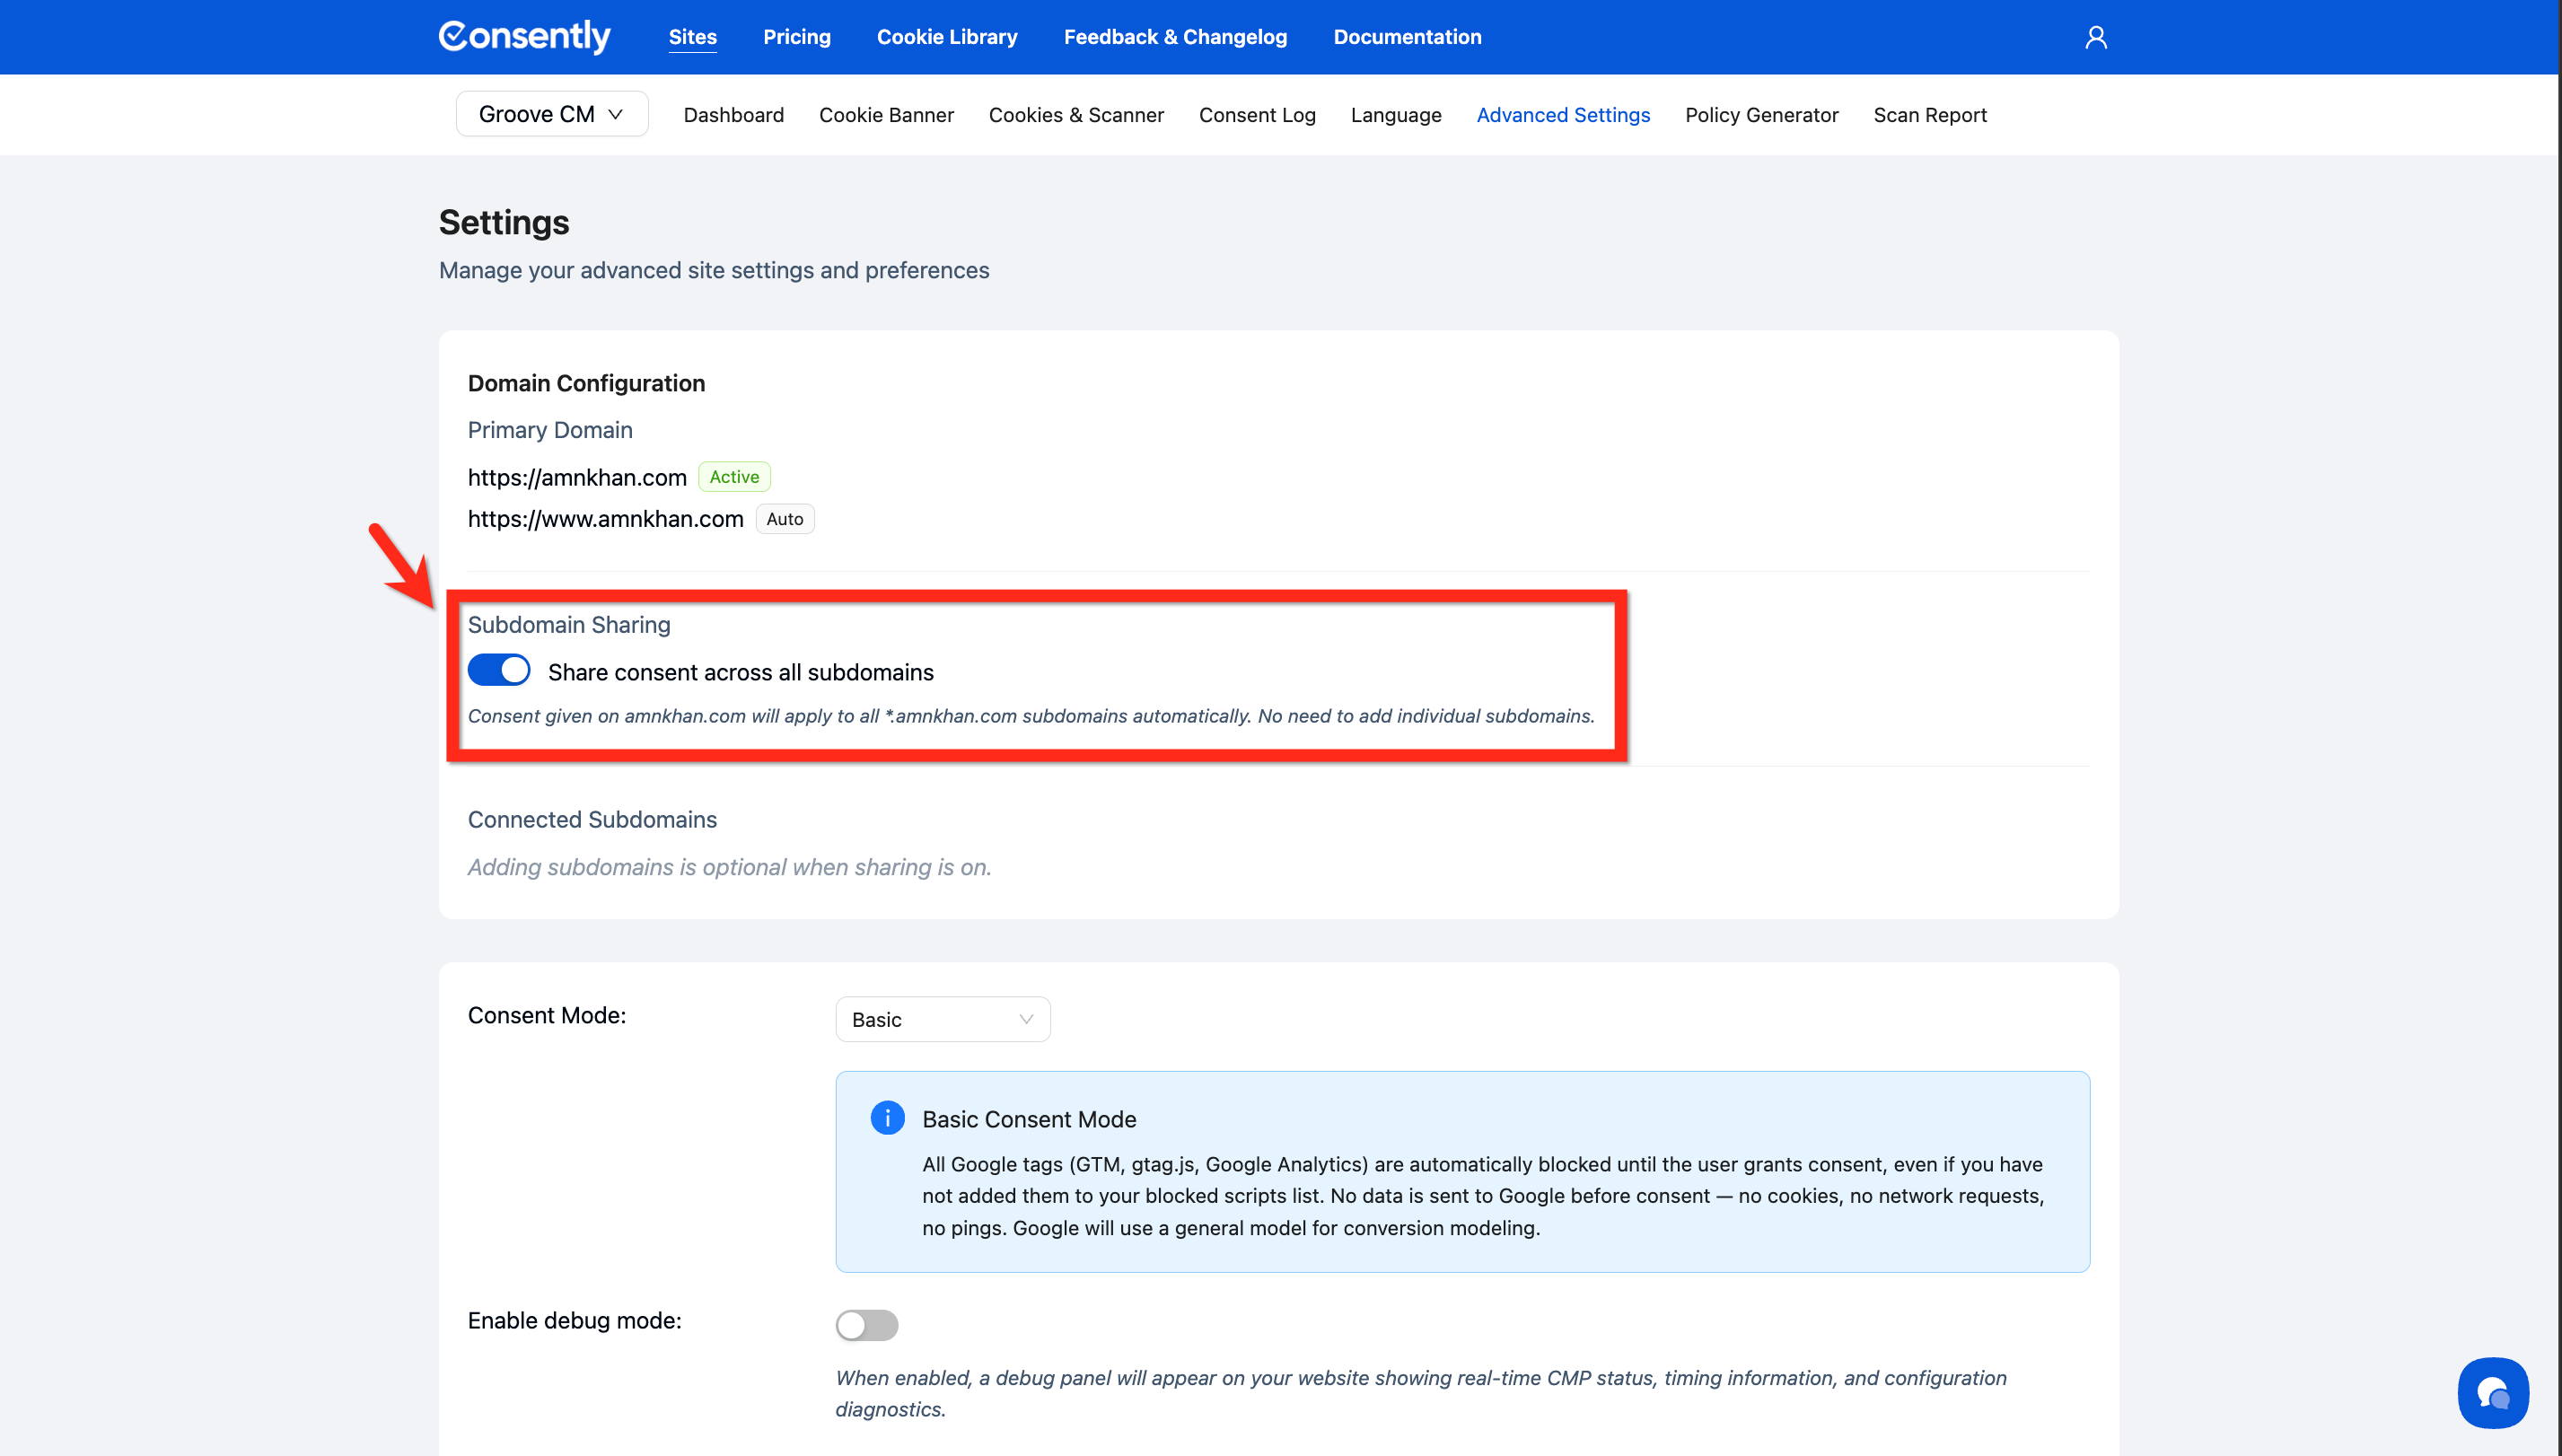Image resolution: width=2562 pixels, height=1456 pixels.
Task: Enable debug mode toggle
Action: pos(866,1324)
